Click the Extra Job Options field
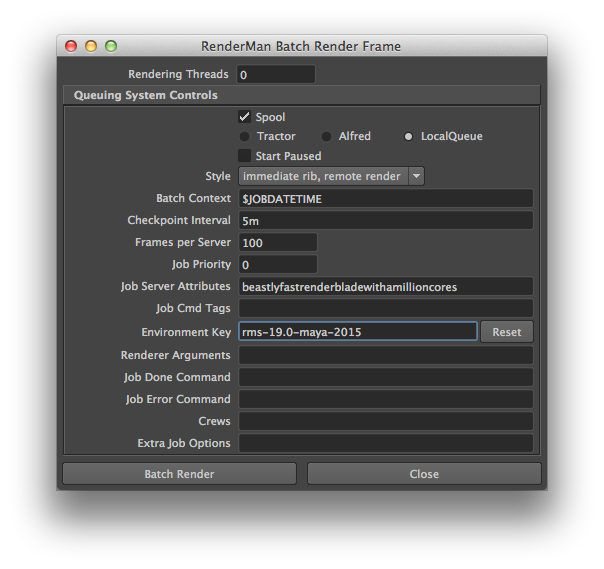Viewport: 604px width, 569px height. tap(386, 443)
